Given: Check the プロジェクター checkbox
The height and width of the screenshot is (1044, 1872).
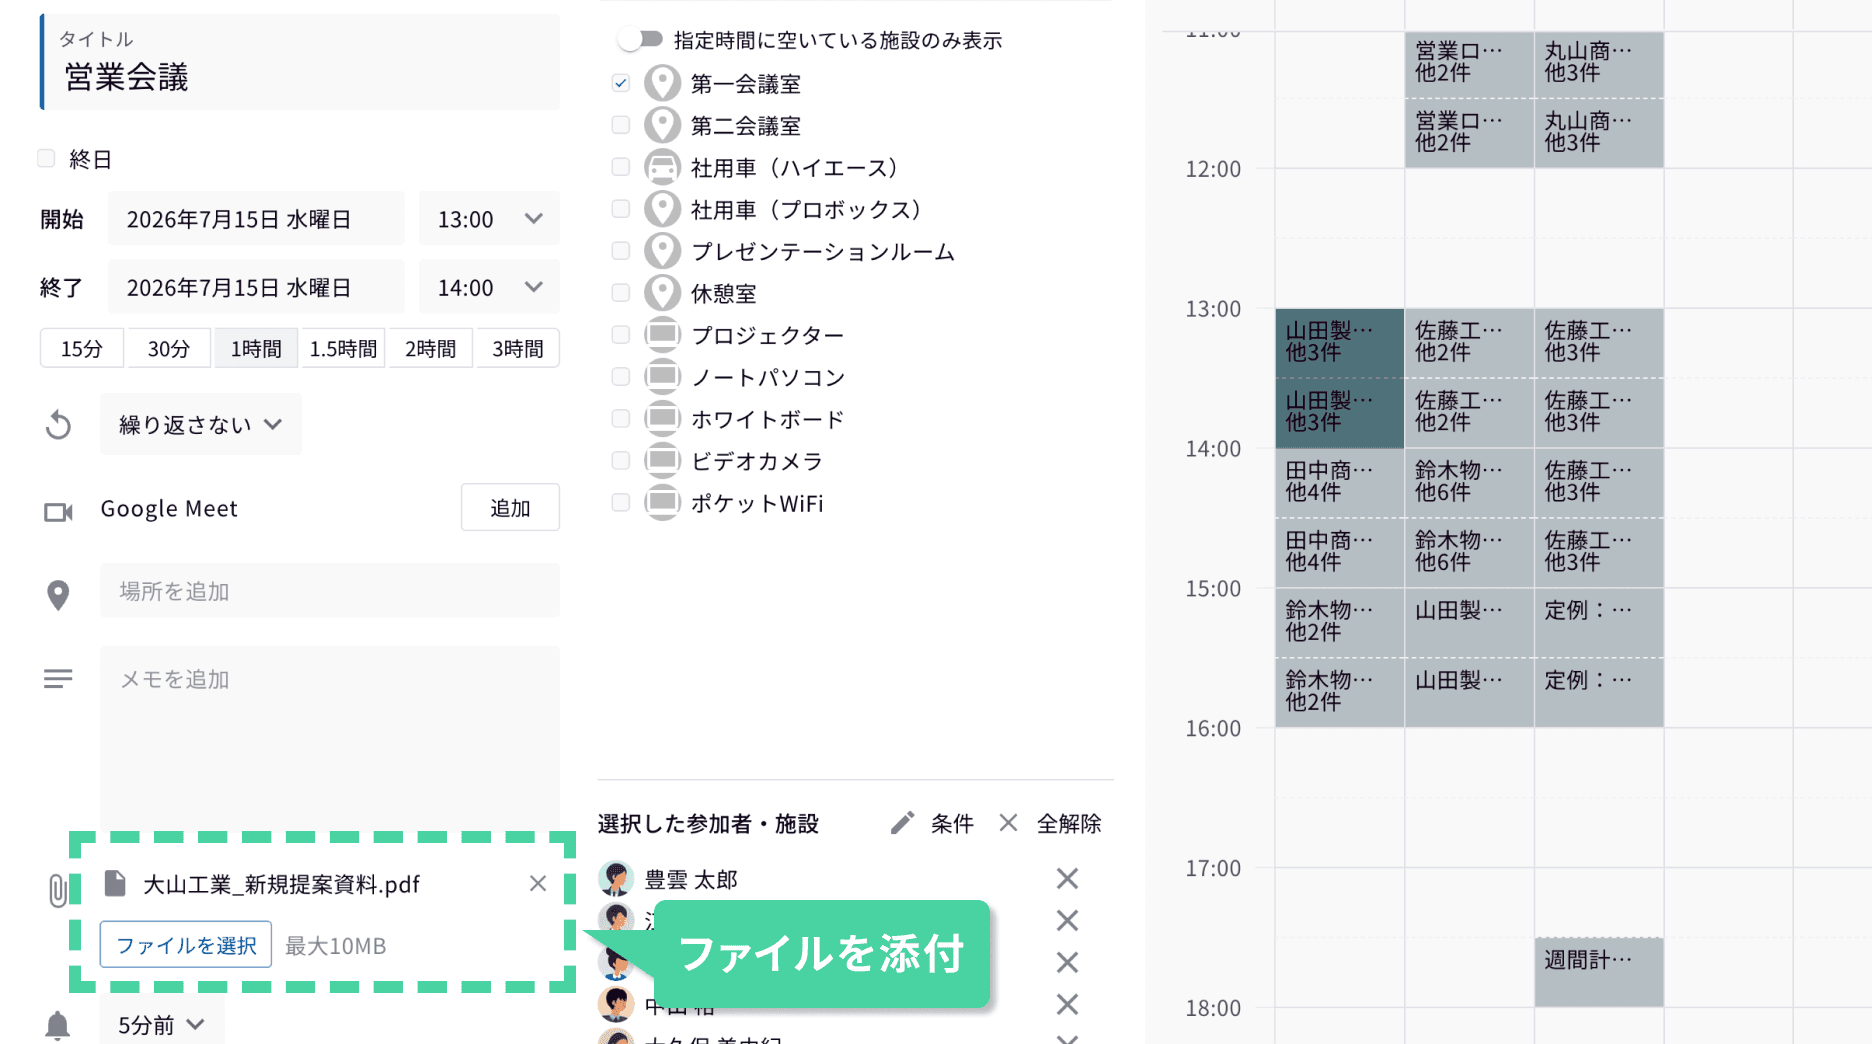Looking at the screenshot, I should pos(621,335).
